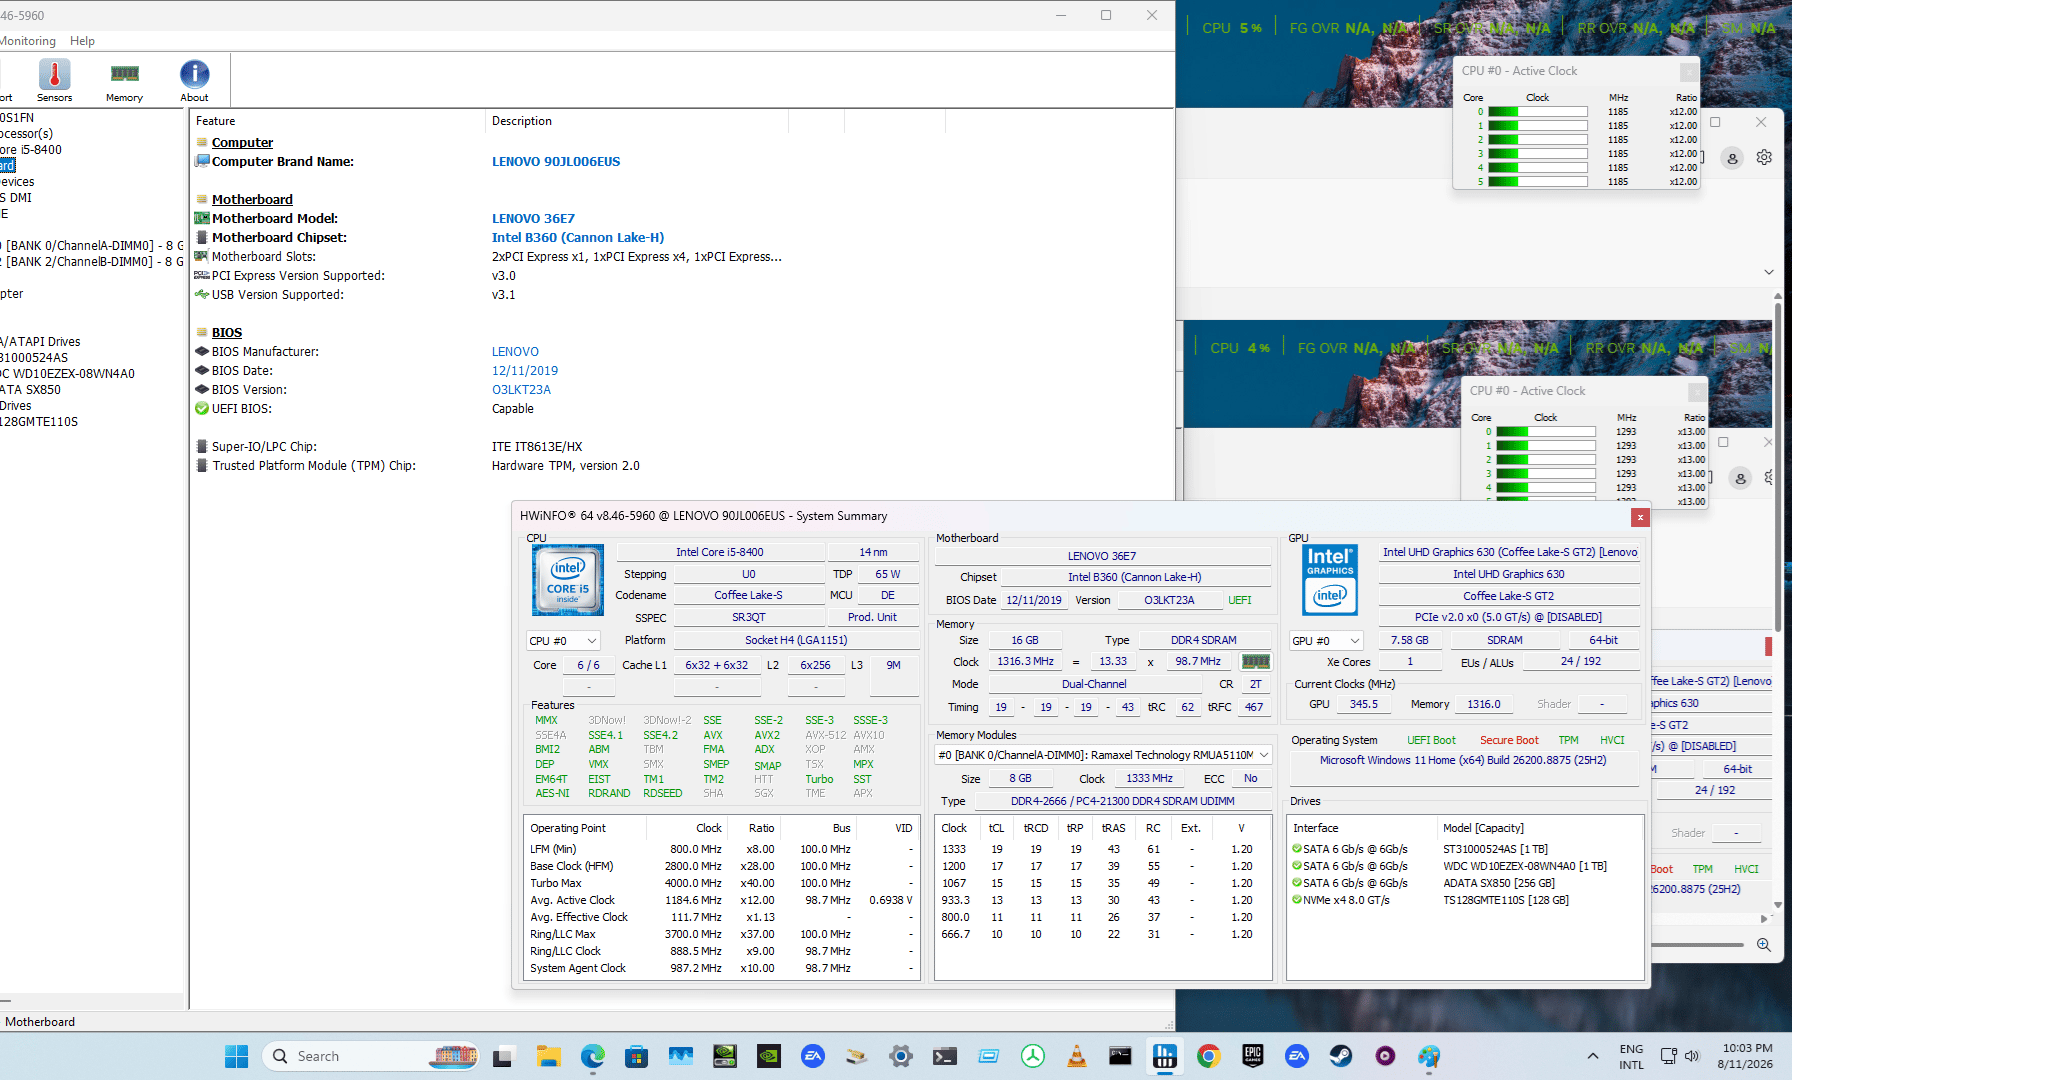Open the volume and network tray icons
Viewport: 2048px width, 1080px height.
pyautogui.click(x=1679, y=1056)
